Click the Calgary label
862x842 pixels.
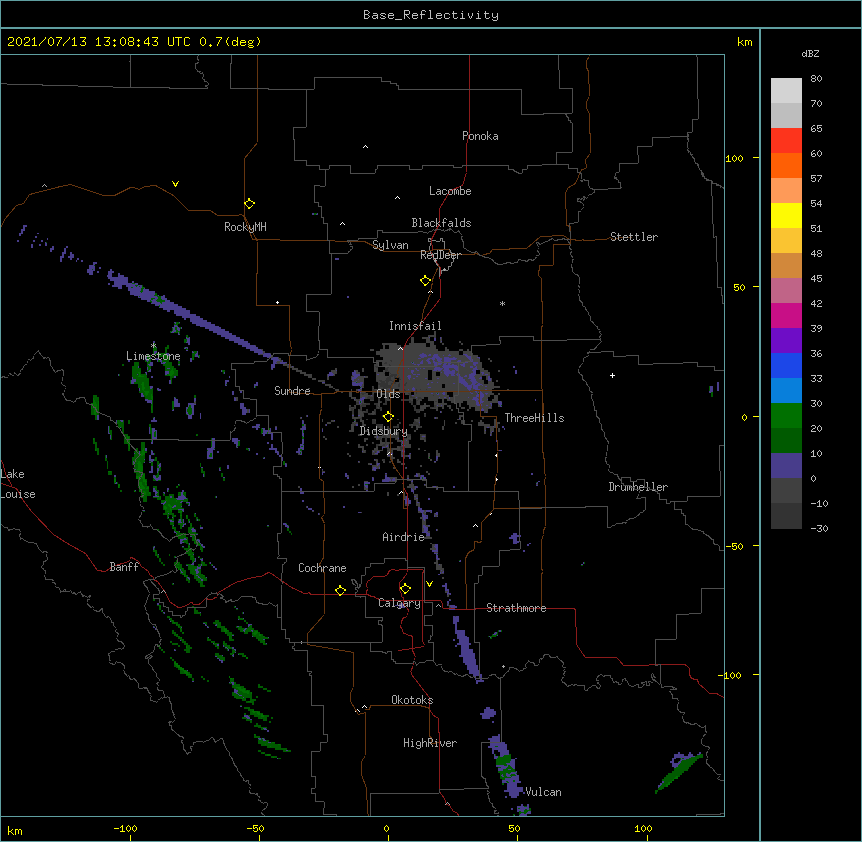pyautogui.click(x=399, y=603)
